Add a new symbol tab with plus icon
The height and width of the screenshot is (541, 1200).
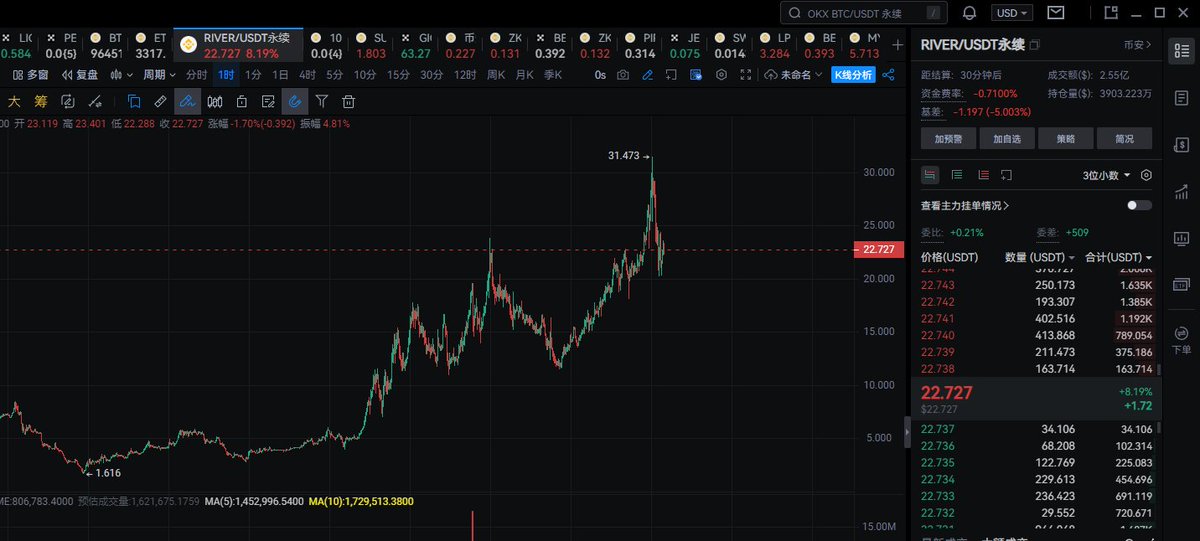tap(897, 44)
